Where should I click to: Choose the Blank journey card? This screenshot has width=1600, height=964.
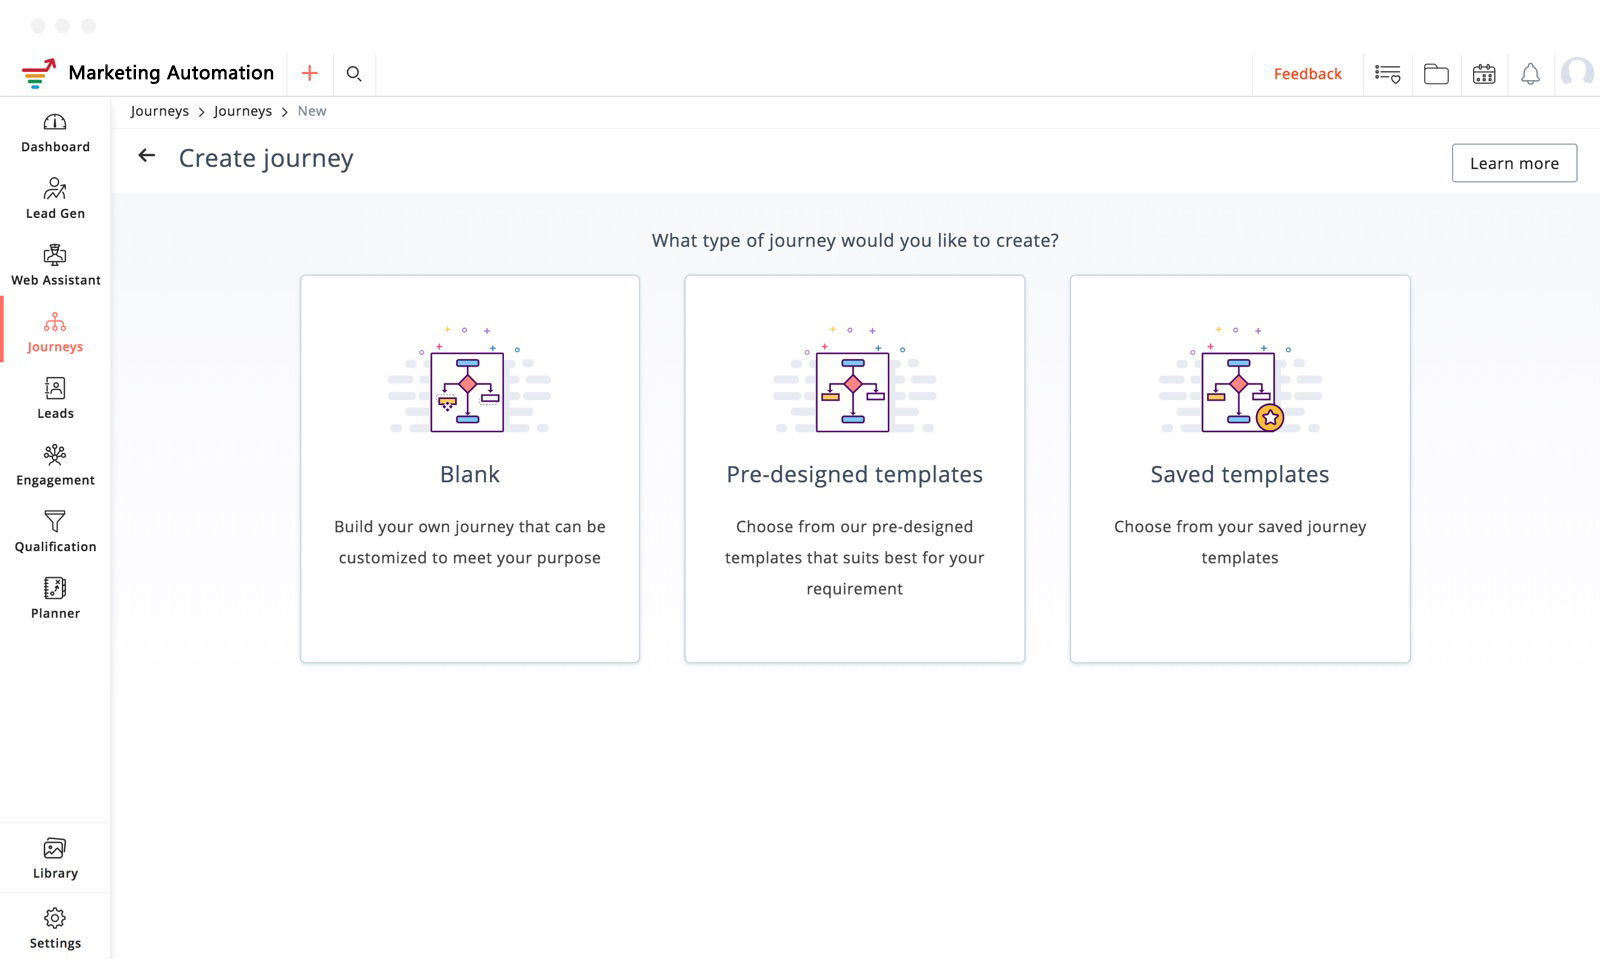pyautogui.click(x=470, y=468)
